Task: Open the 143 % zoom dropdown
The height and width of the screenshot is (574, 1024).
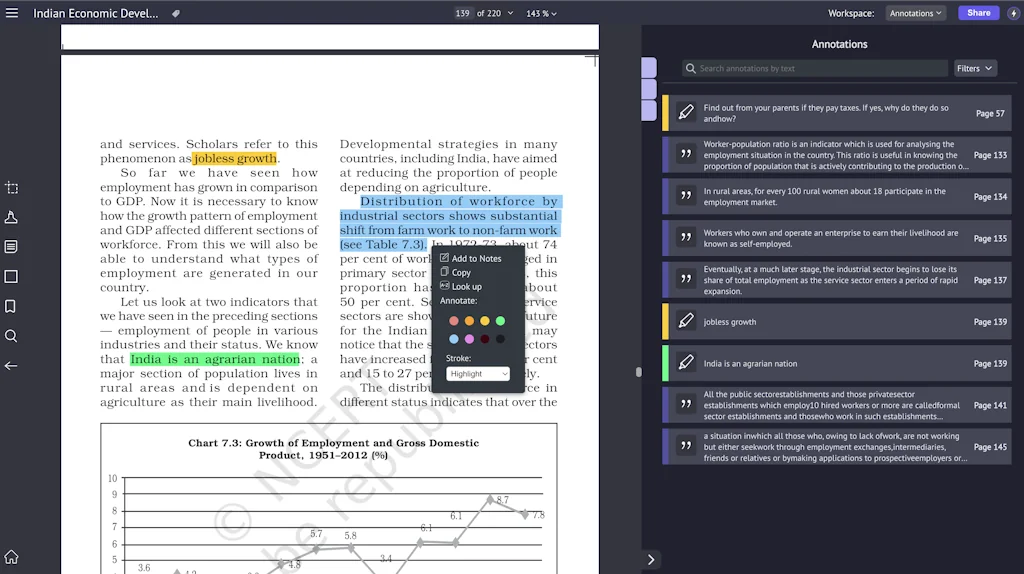Action: [541, 13]
